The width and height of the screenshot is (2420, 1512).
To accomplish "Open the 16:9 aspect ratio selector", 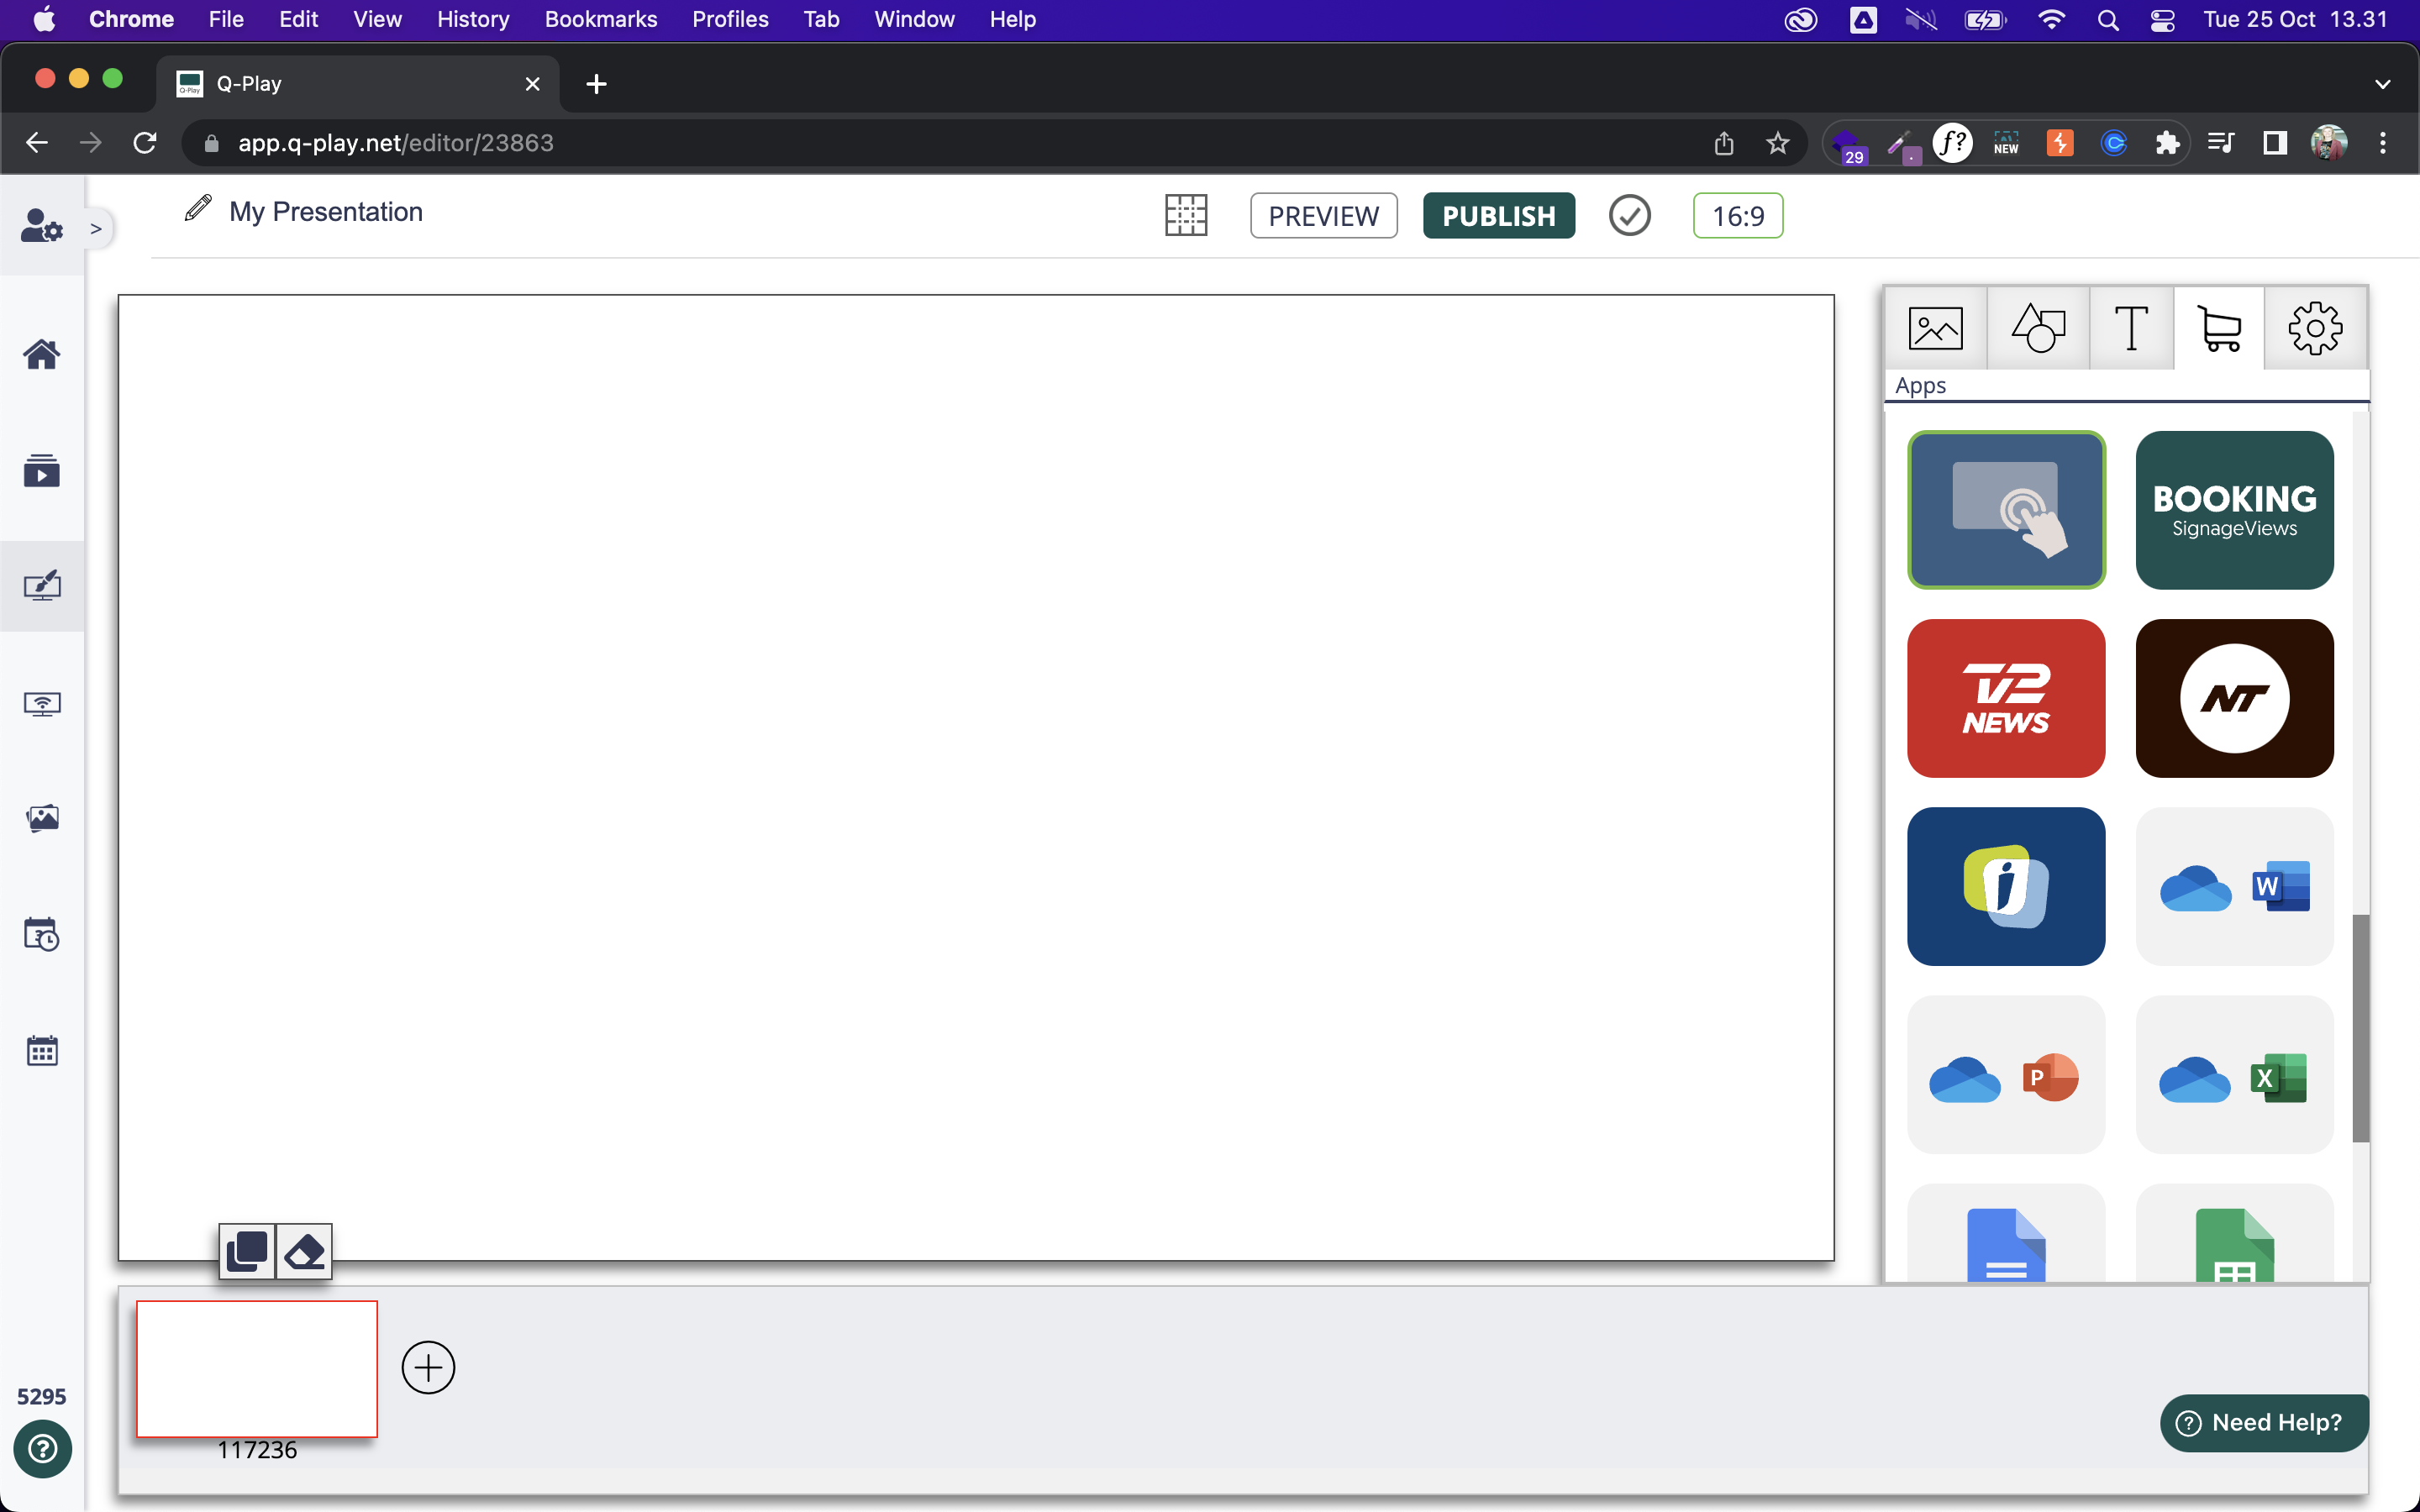I will click(1737, 215).
